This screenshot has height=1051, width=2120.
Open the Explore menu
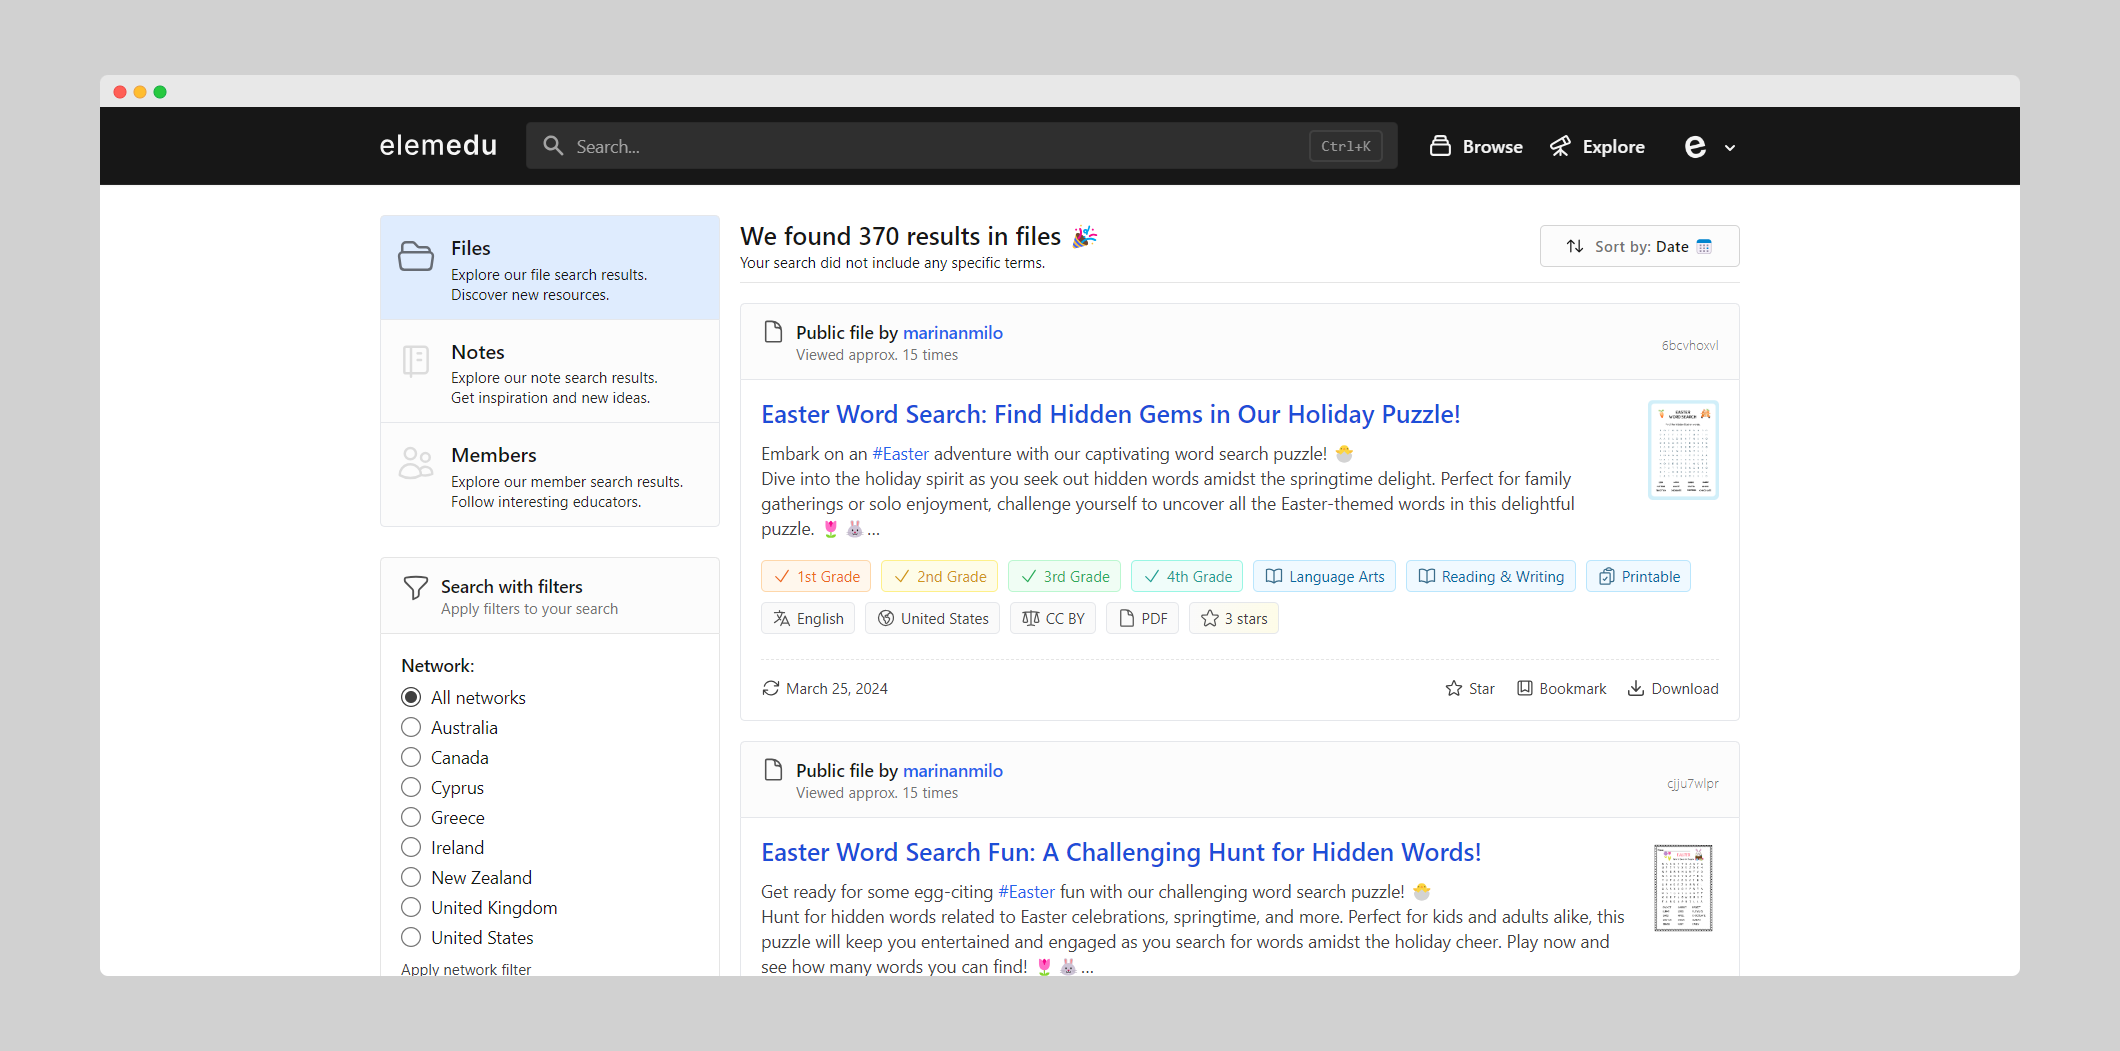coord(1597,146)
